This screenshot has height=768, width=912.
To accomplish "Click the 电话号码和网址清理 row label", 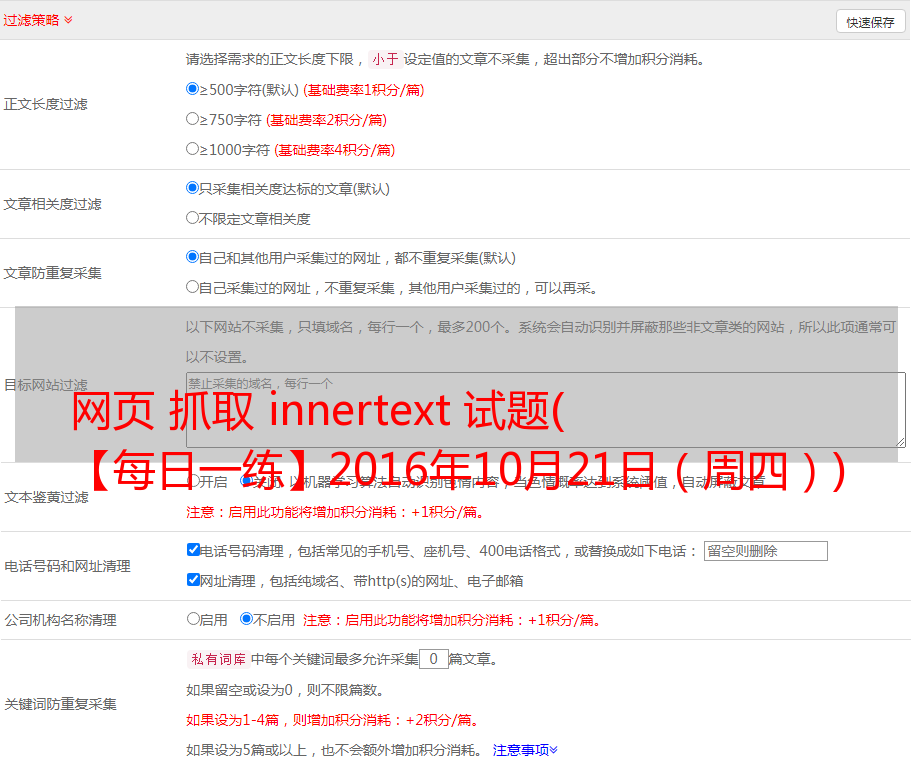I will coord(67,566).
